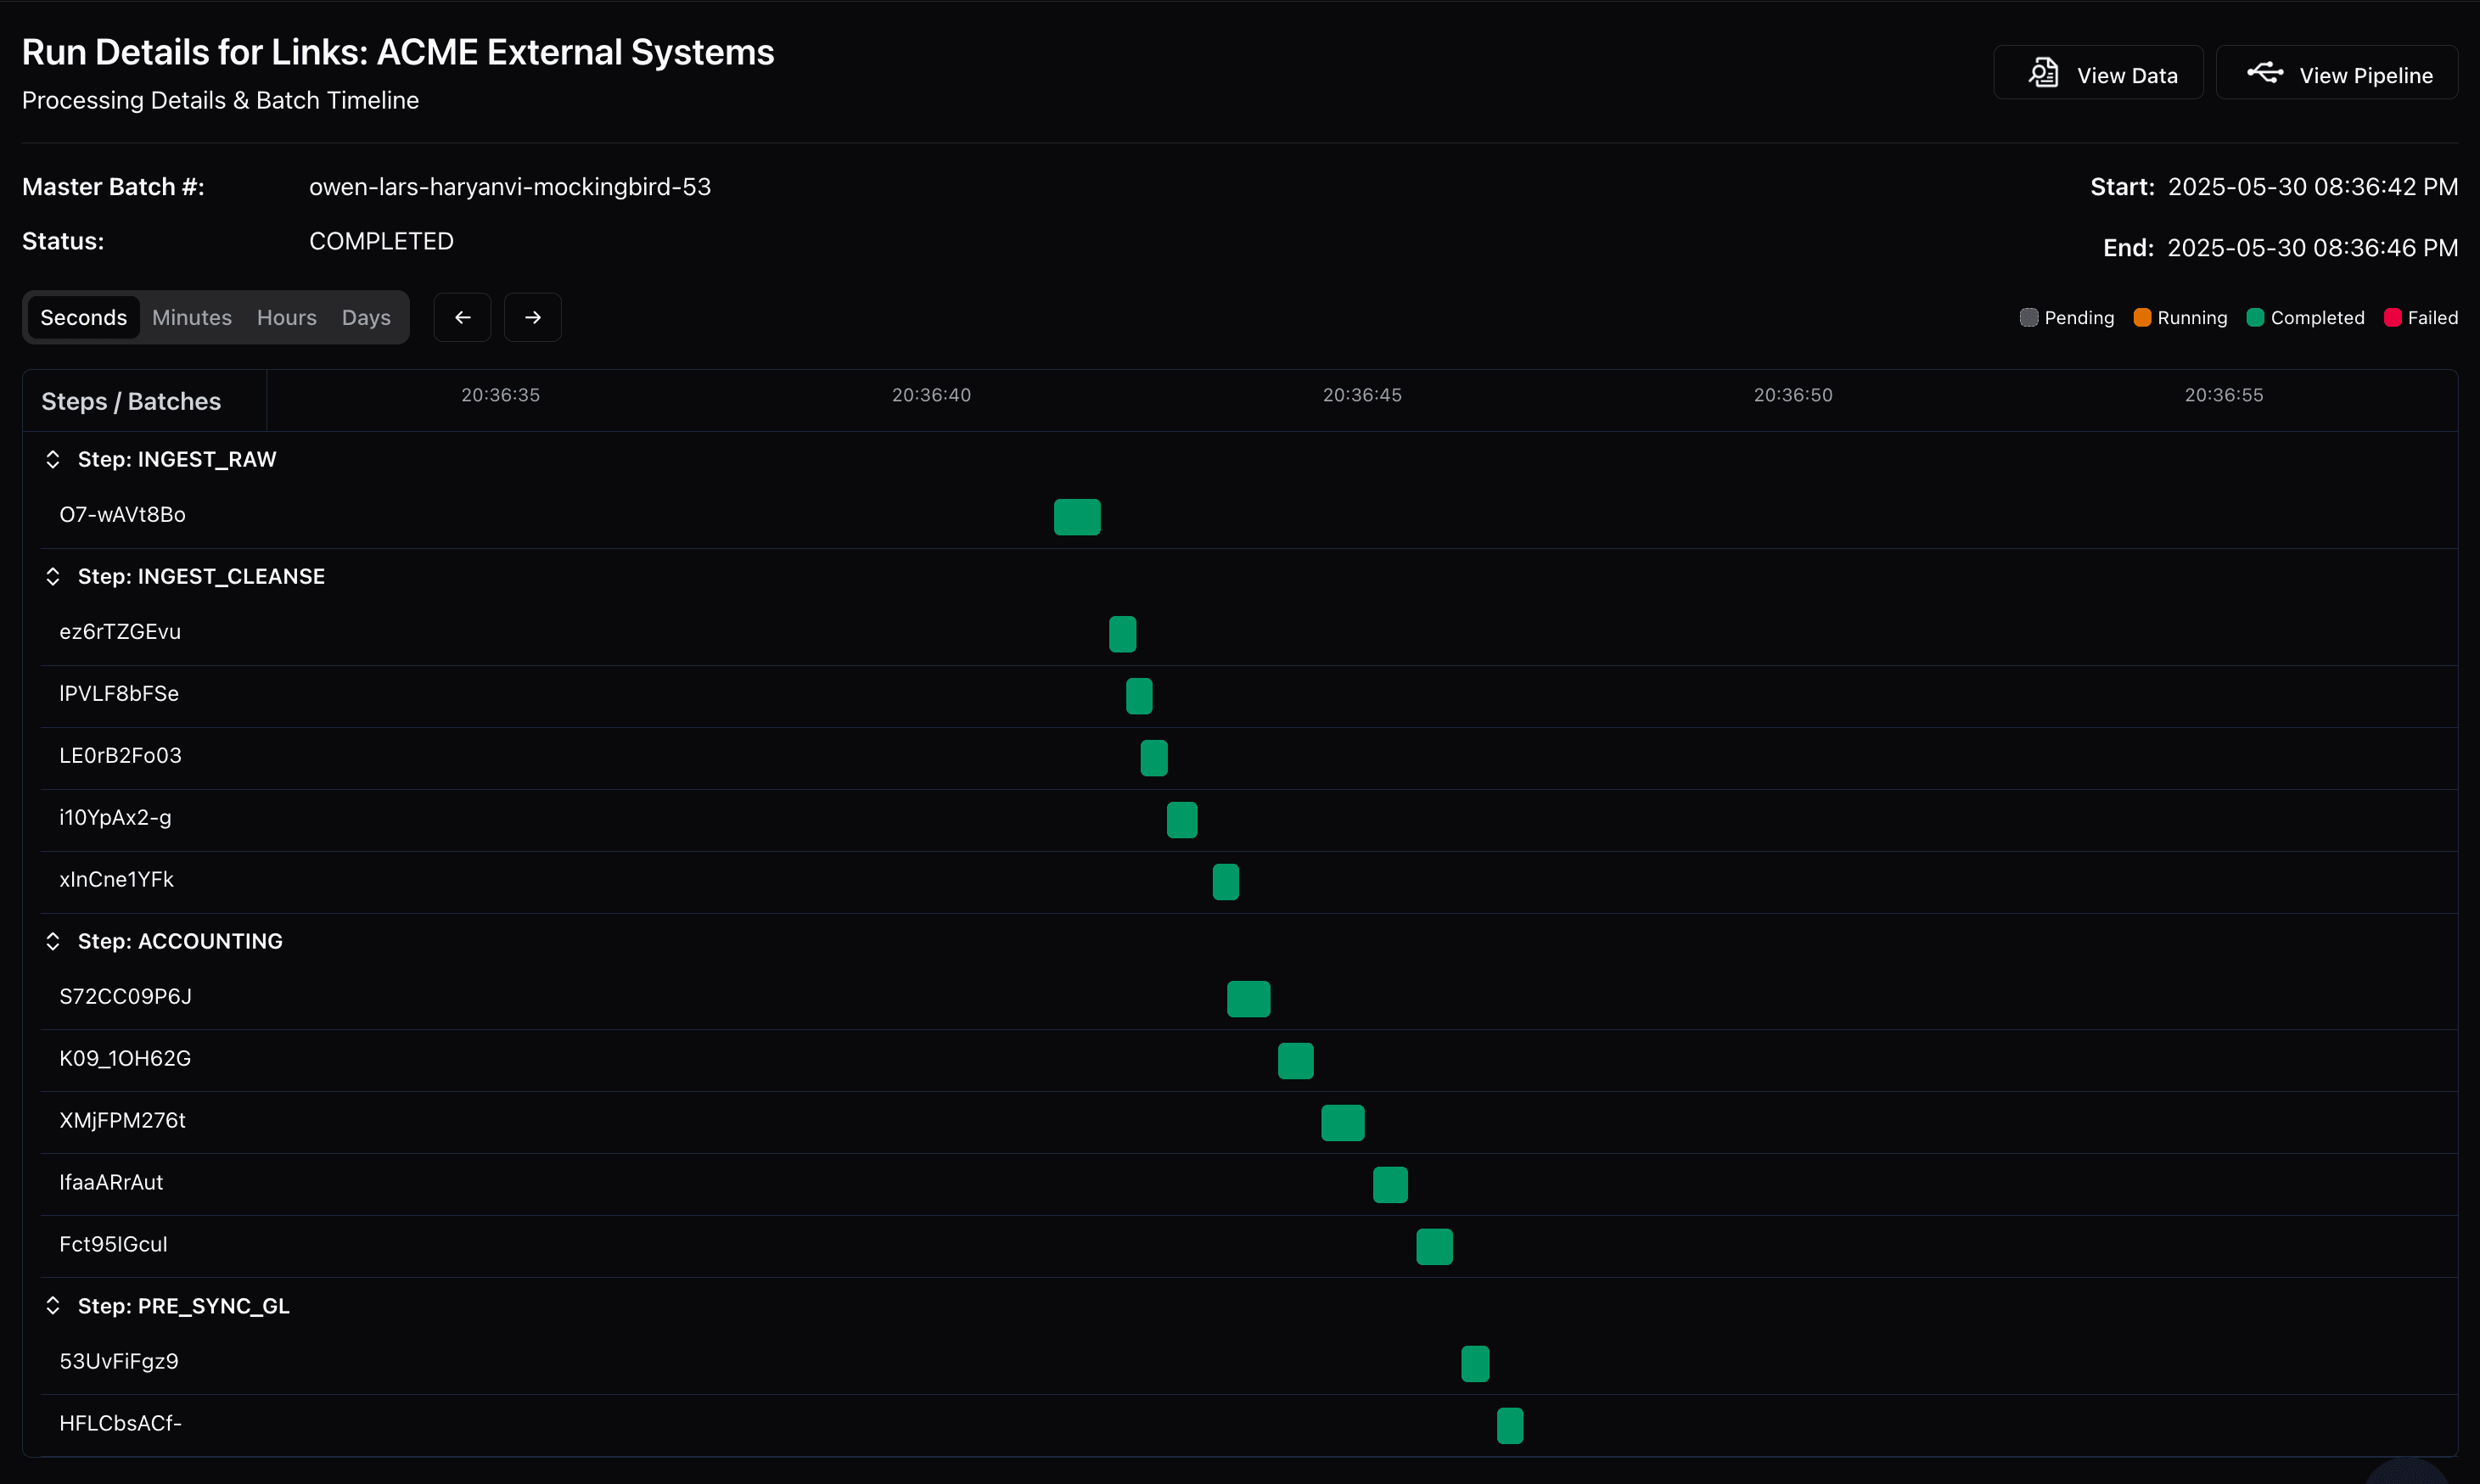The height and width of the screenshot is (1484, 2480).
Task: Collapse the INGEST_CLEANSE step group
Action: tap(53, 576)
